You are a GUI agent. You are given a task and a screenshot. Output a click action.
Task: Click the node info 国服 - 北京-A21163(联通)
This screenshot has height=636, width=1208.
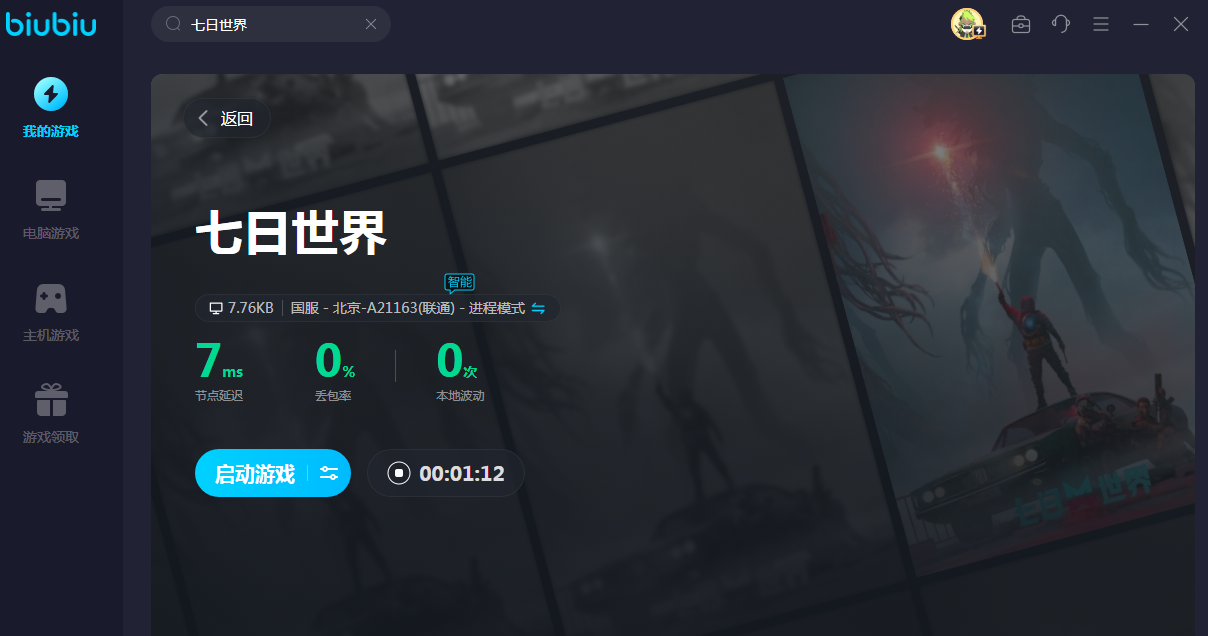pyautogui.click(x=372, y=308)
